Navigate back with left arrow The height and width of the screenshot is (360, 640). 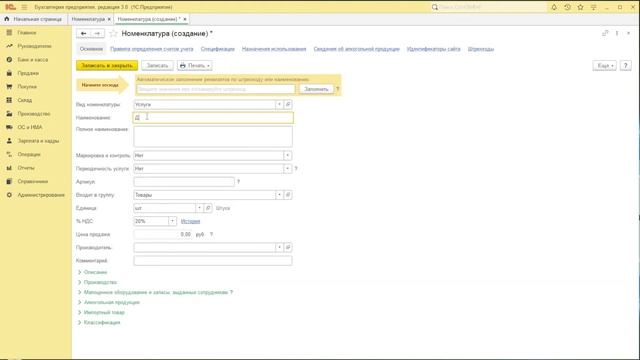point(83,33)
